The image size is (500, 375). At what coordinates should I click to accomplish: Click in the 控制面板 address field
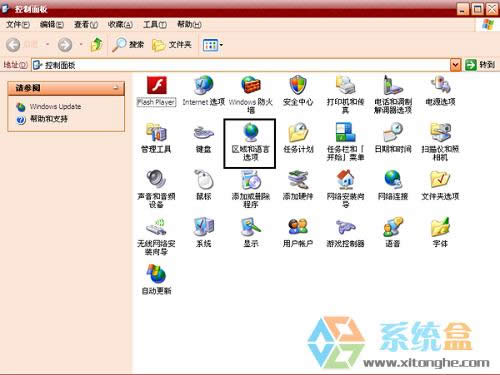tap(241, 65)
